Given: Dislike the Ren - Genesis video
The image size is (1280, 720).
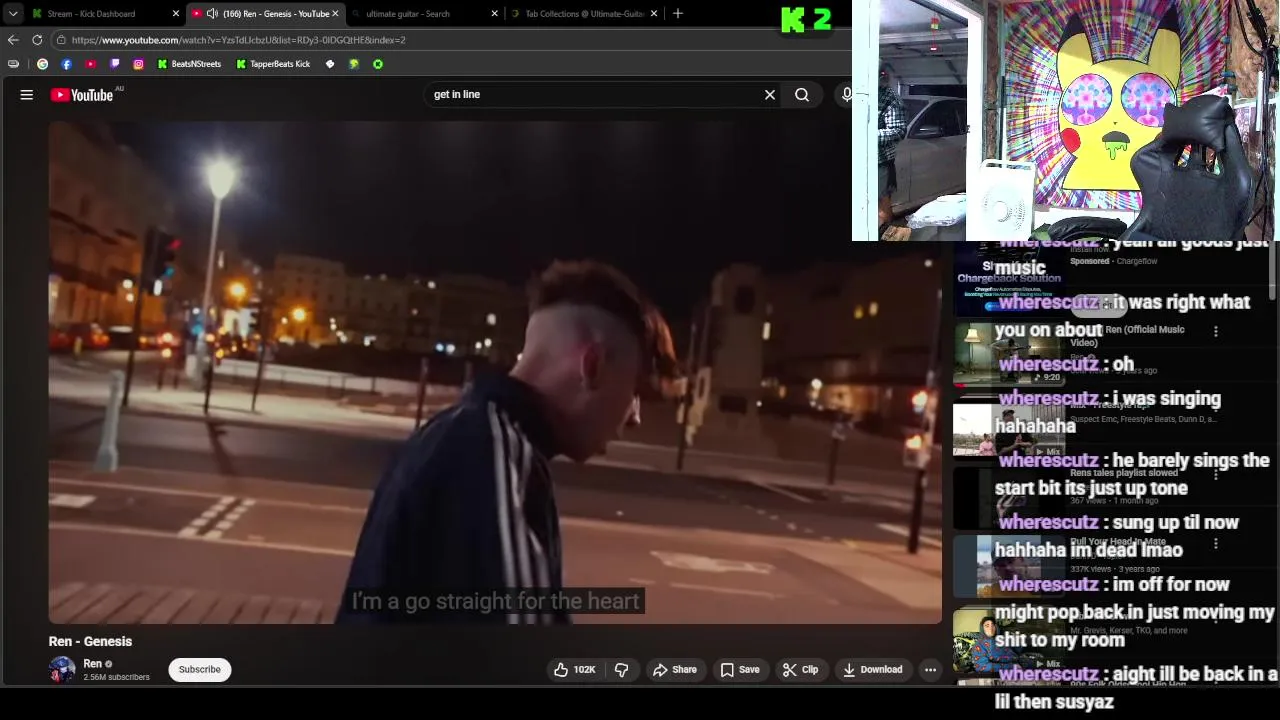Looking at the screenshot, I should [621, 670].
